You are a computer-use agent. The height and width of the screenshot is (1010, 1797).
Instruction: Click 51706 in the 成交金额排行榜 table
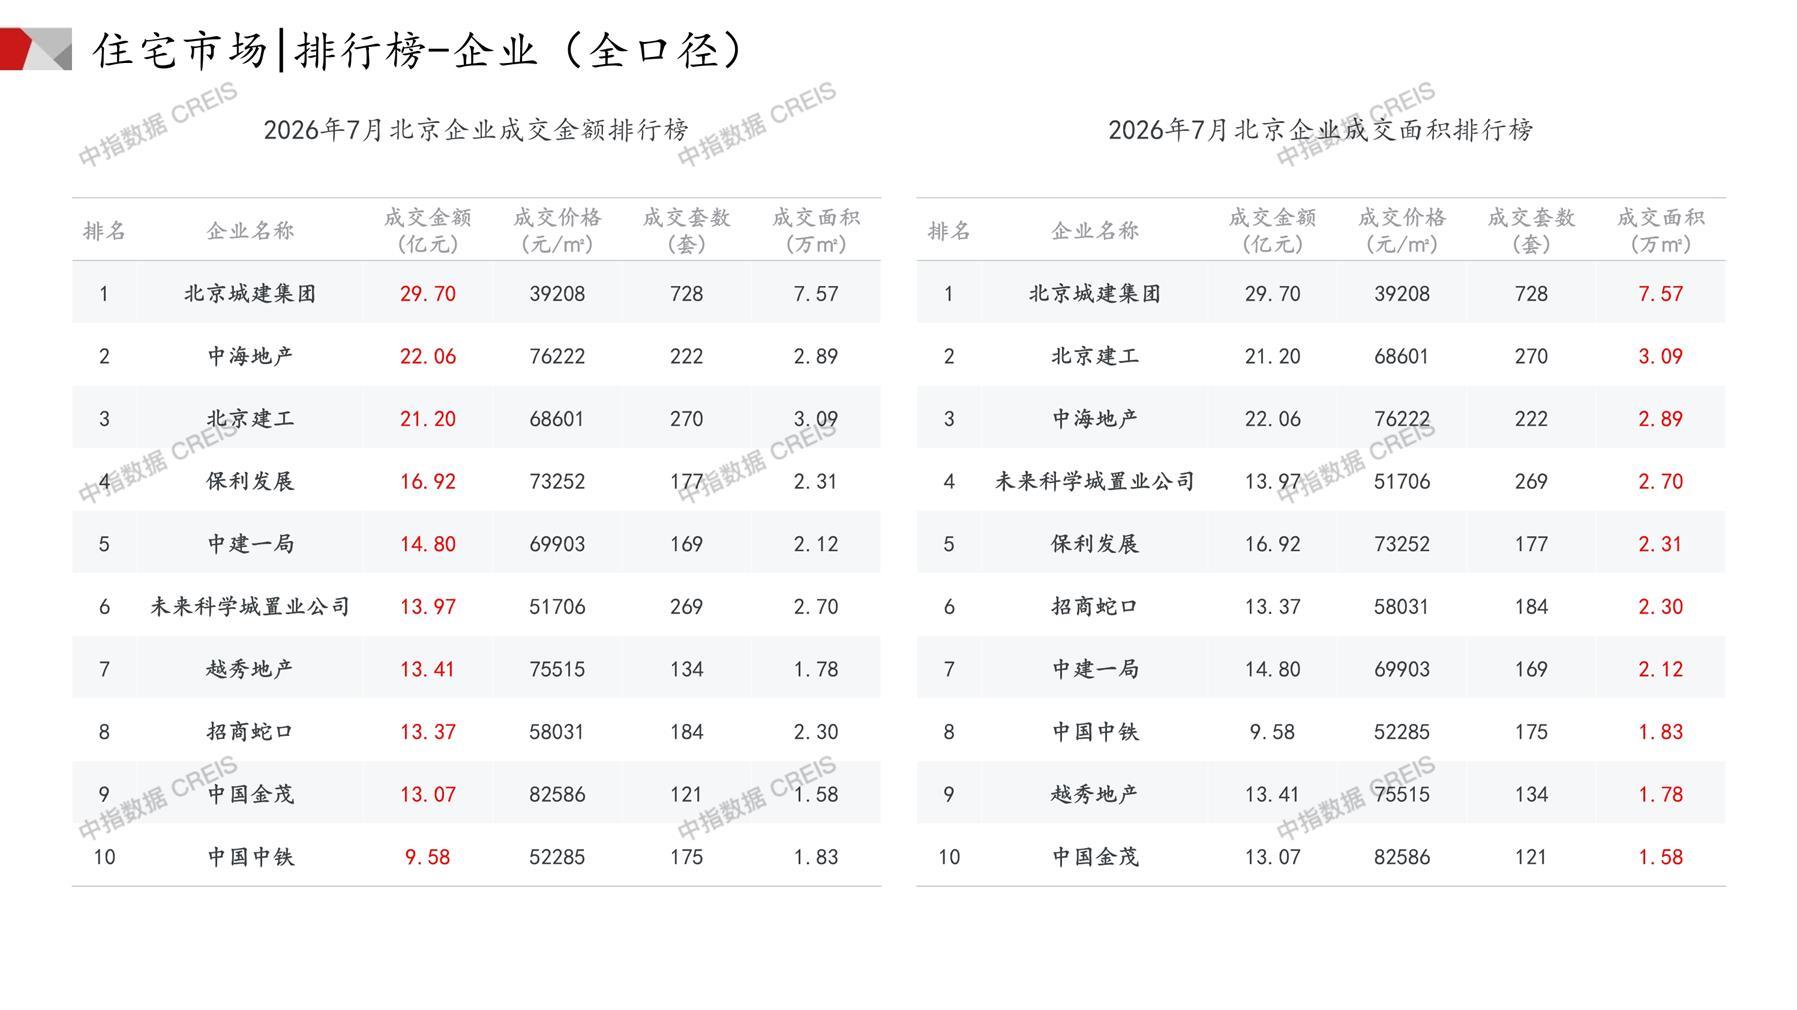click(x=557, y=606)
